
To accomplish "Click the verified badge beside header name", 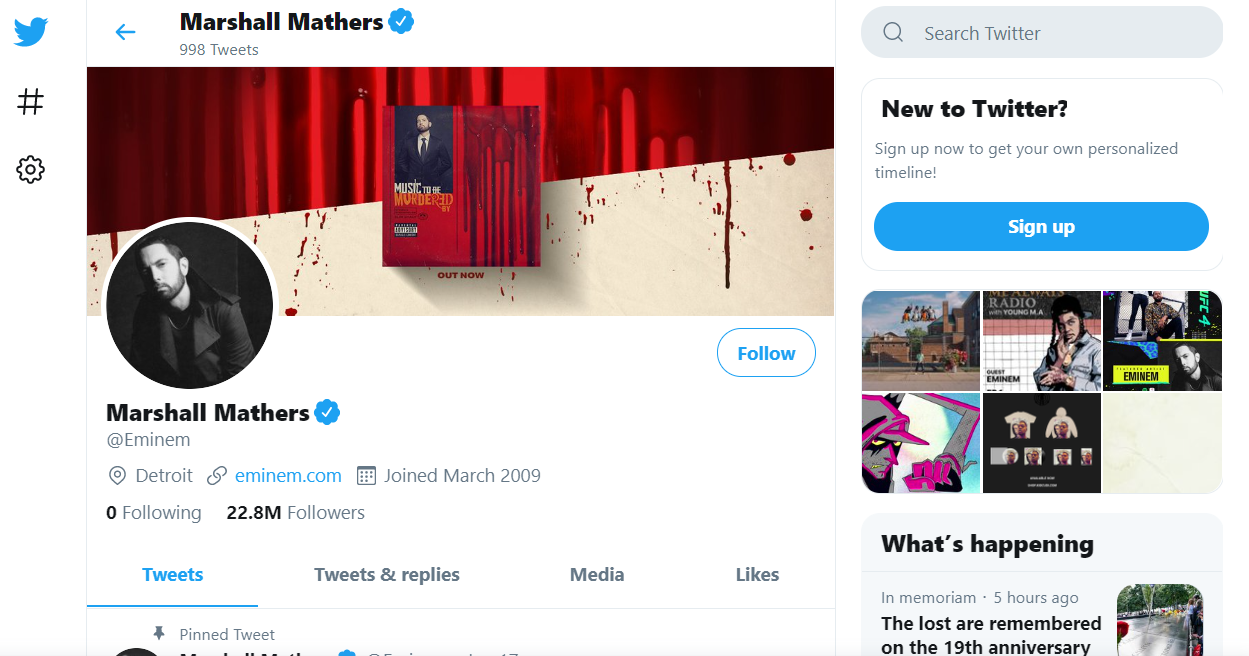I will point(401,21).
